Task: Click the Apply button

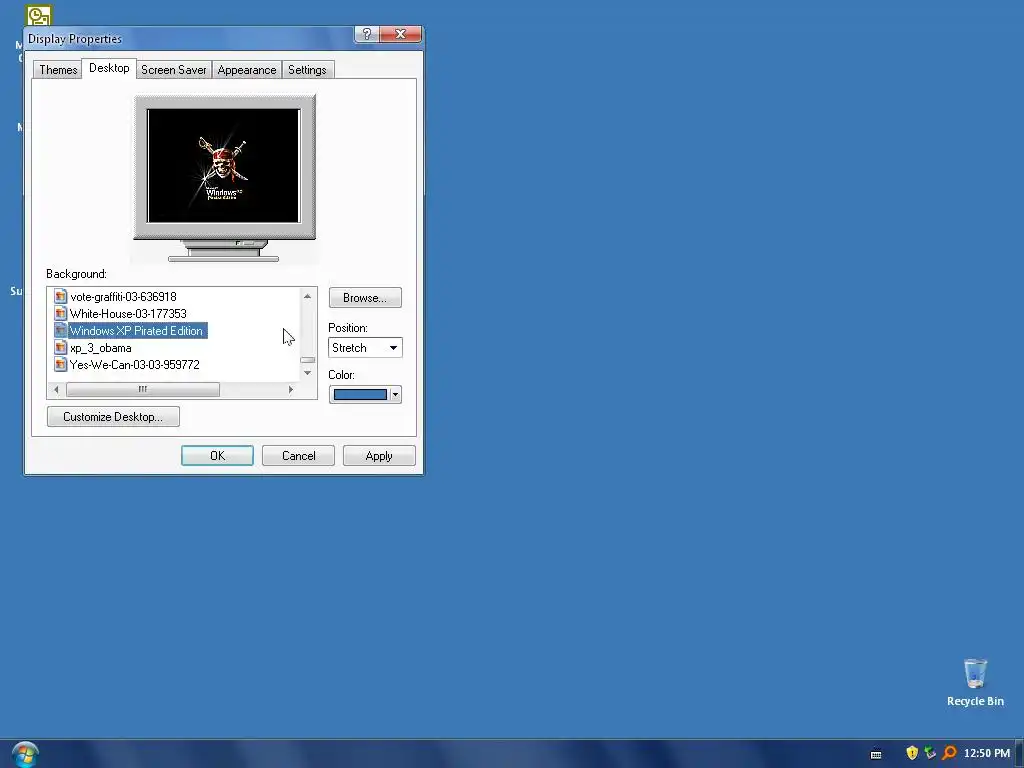Action: point(379,456)
